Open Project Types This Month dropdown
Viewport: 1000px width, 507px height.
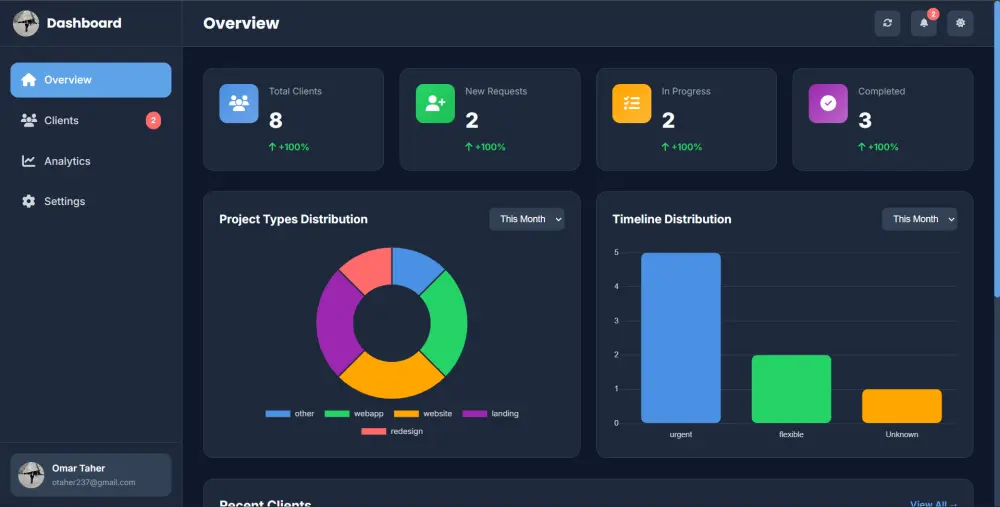coord(527,219)
